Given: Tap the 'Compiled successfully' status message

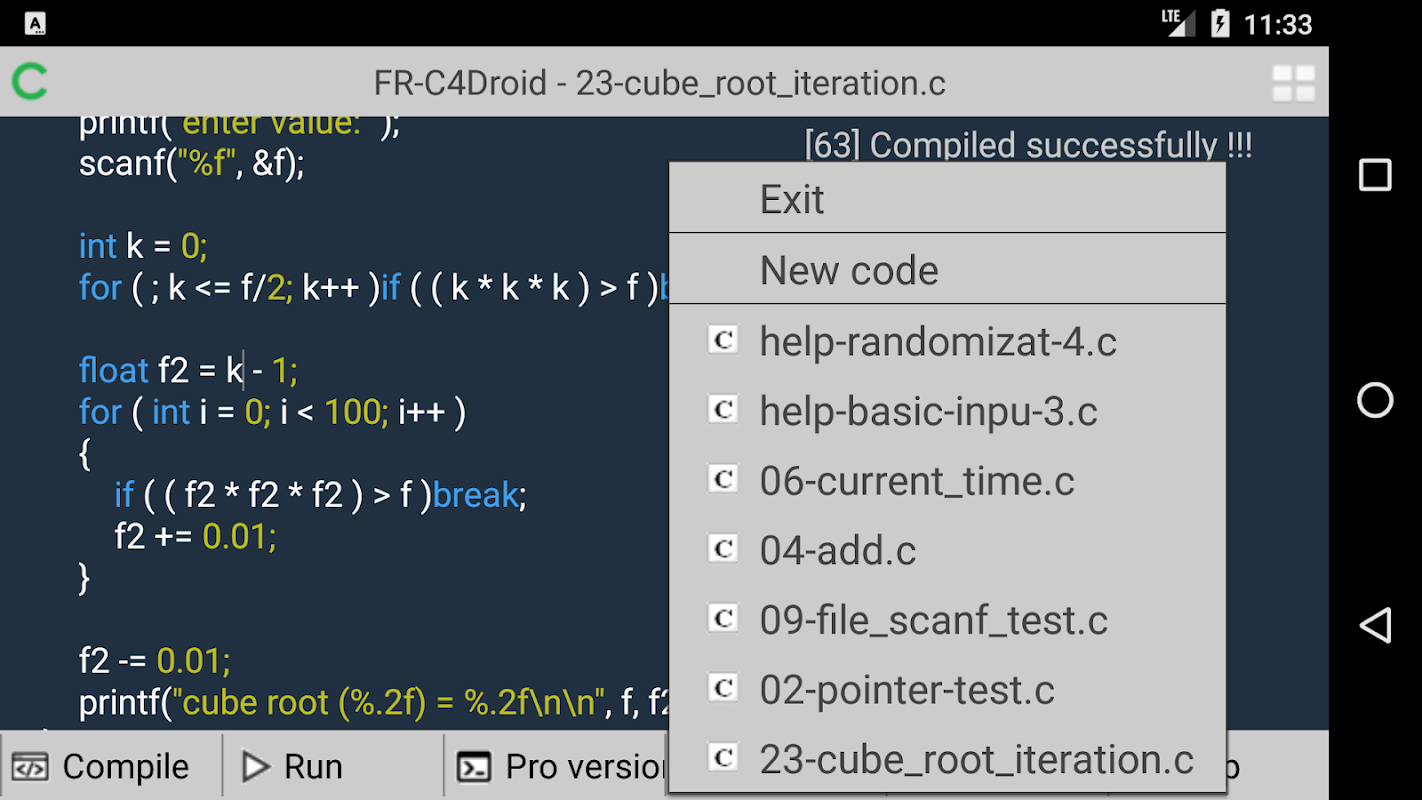Looking at the screenshot, I should coord(1028,145).
